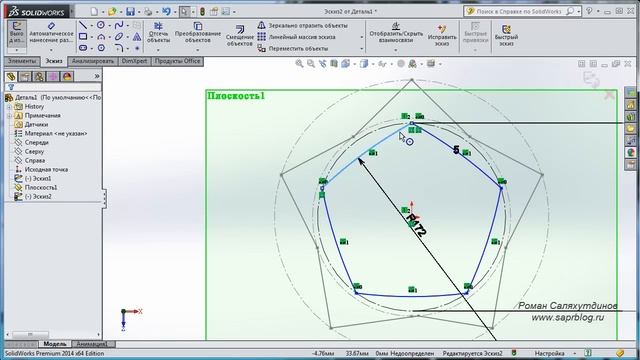The image size is (640, 360).
Task: Click the Исправить эскиз repair tool
Action: click(442, 35)
